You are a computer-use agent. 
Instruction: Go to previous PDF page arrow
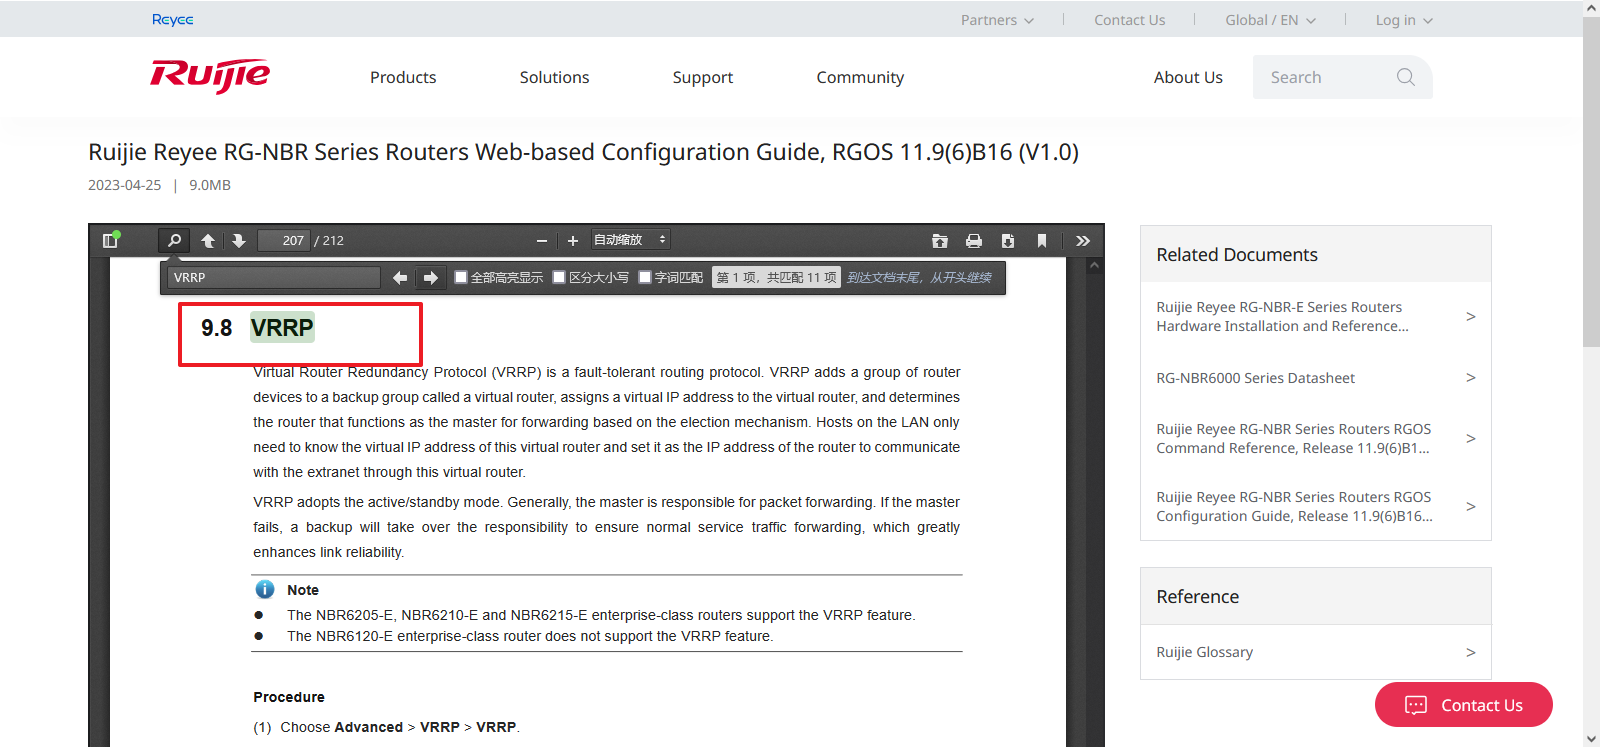(x=208, y=240)
